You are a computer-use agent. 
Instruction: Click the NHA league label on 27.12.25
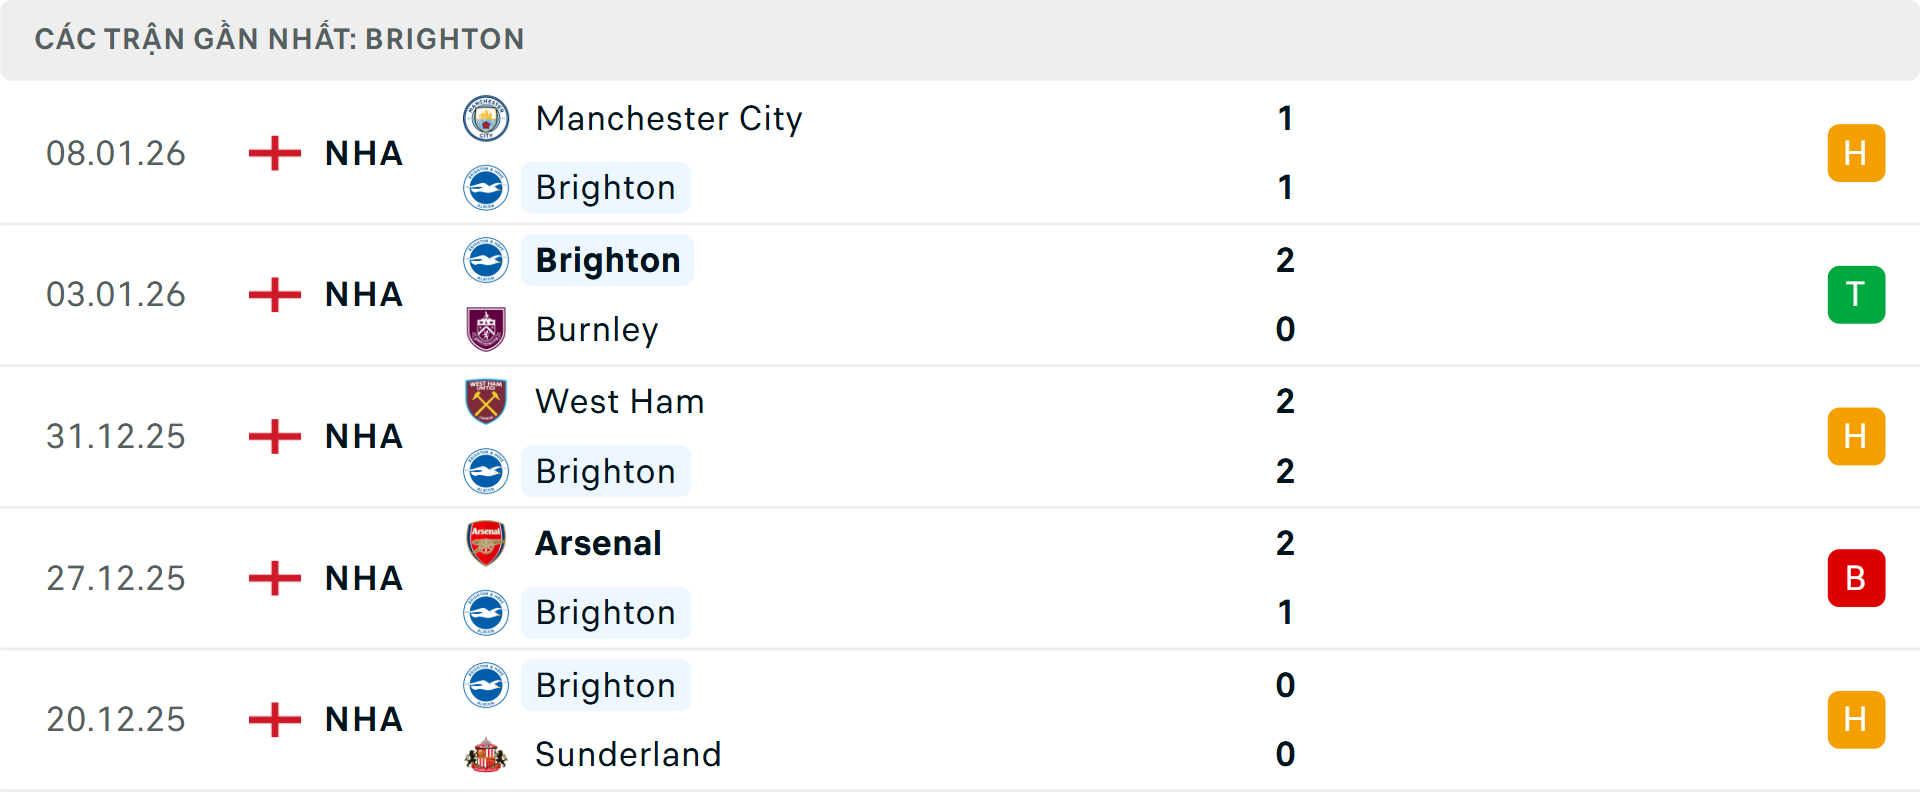[364, 578]
